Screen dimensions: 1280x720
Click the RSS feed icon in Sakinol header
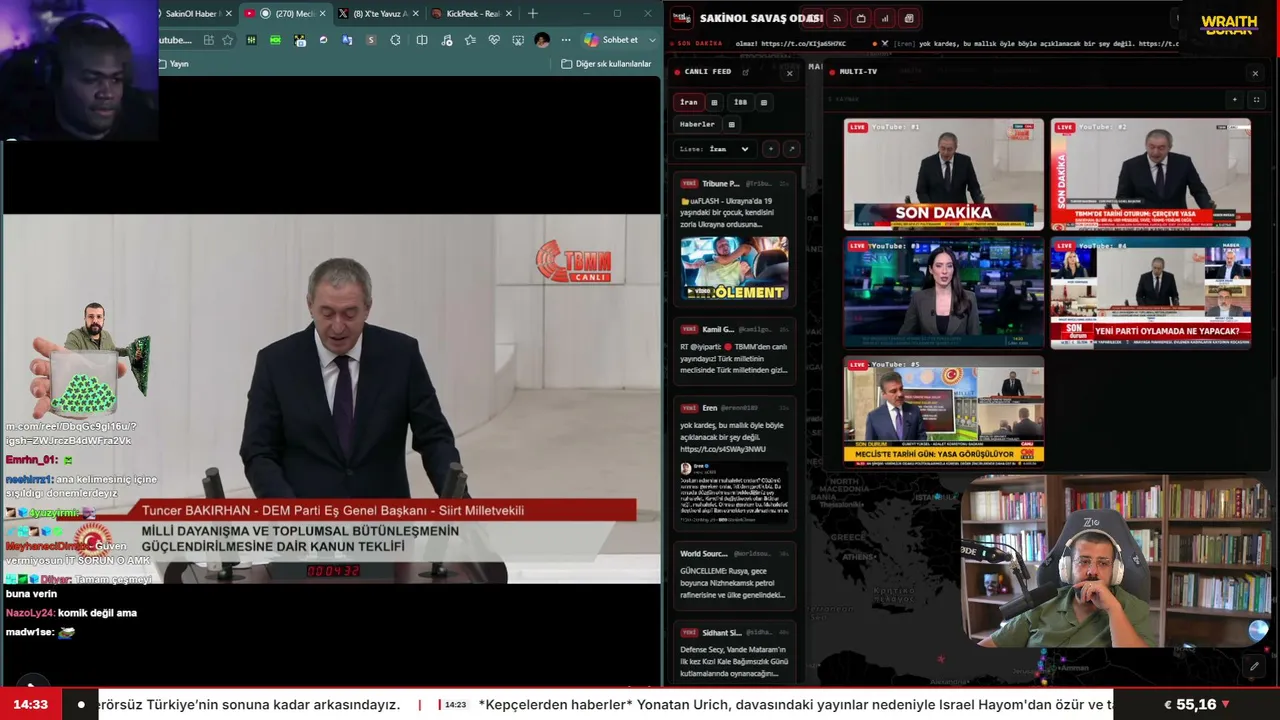(x=837, y=18)
